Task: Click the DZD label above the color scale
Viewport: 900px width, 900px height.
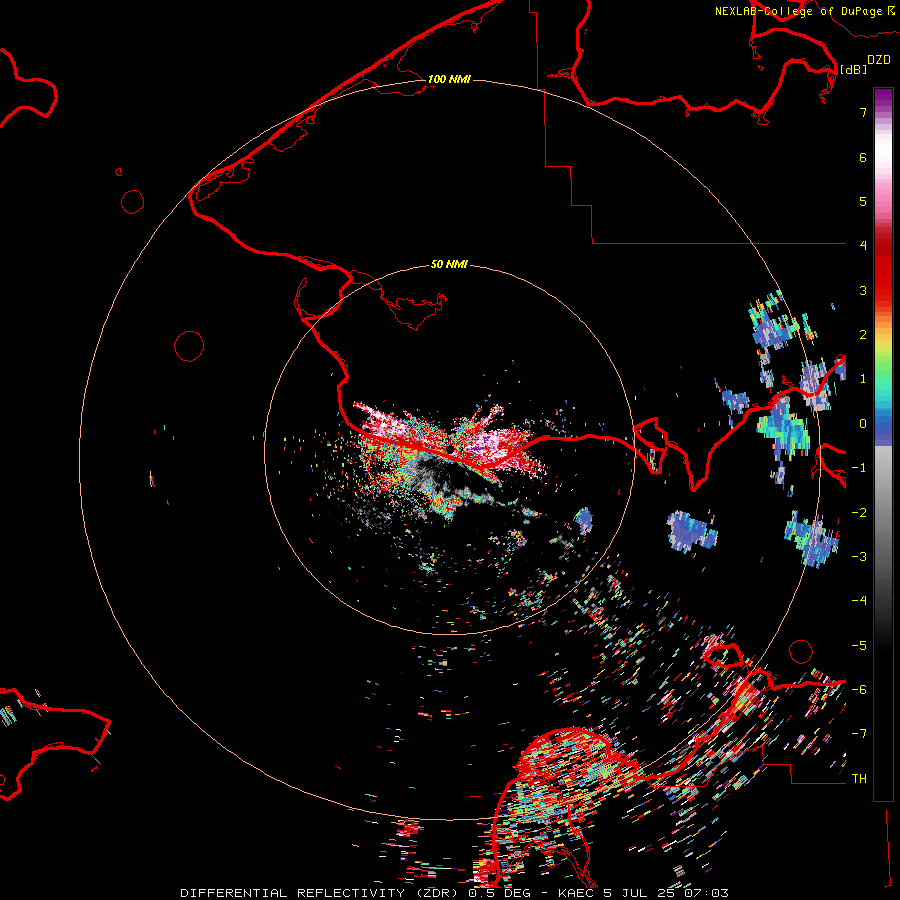Action: point(879,60)
